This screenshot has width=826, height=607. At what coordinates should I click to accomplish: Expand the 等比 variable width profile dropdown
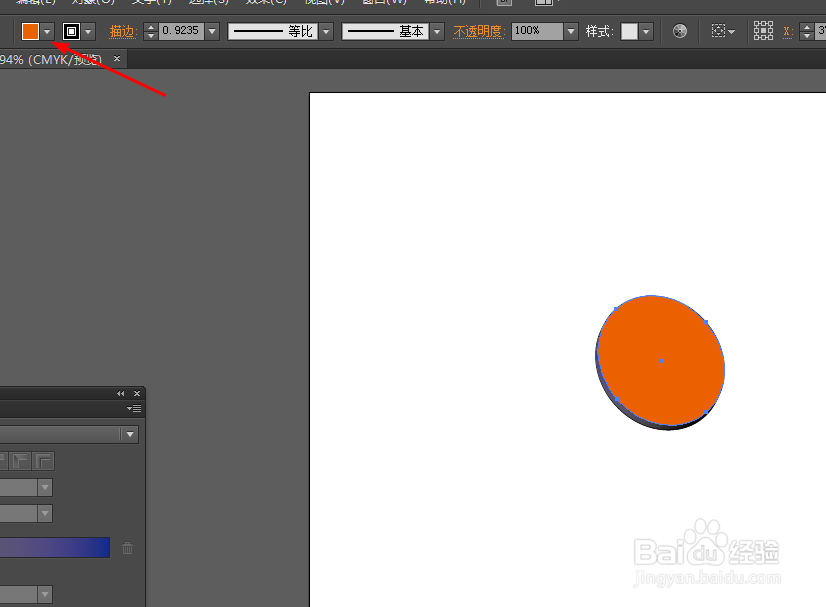pos(327,32)
